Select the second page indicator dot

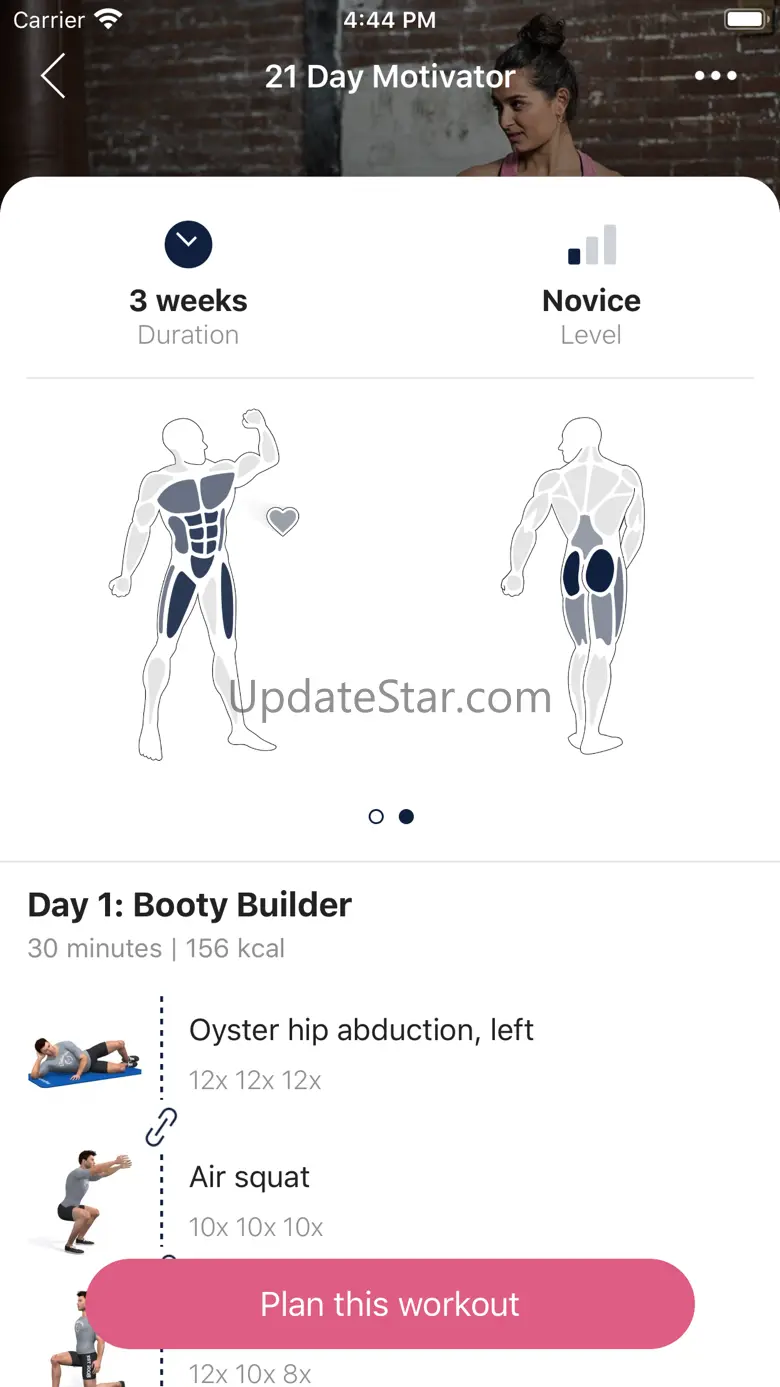coord(406,817)
